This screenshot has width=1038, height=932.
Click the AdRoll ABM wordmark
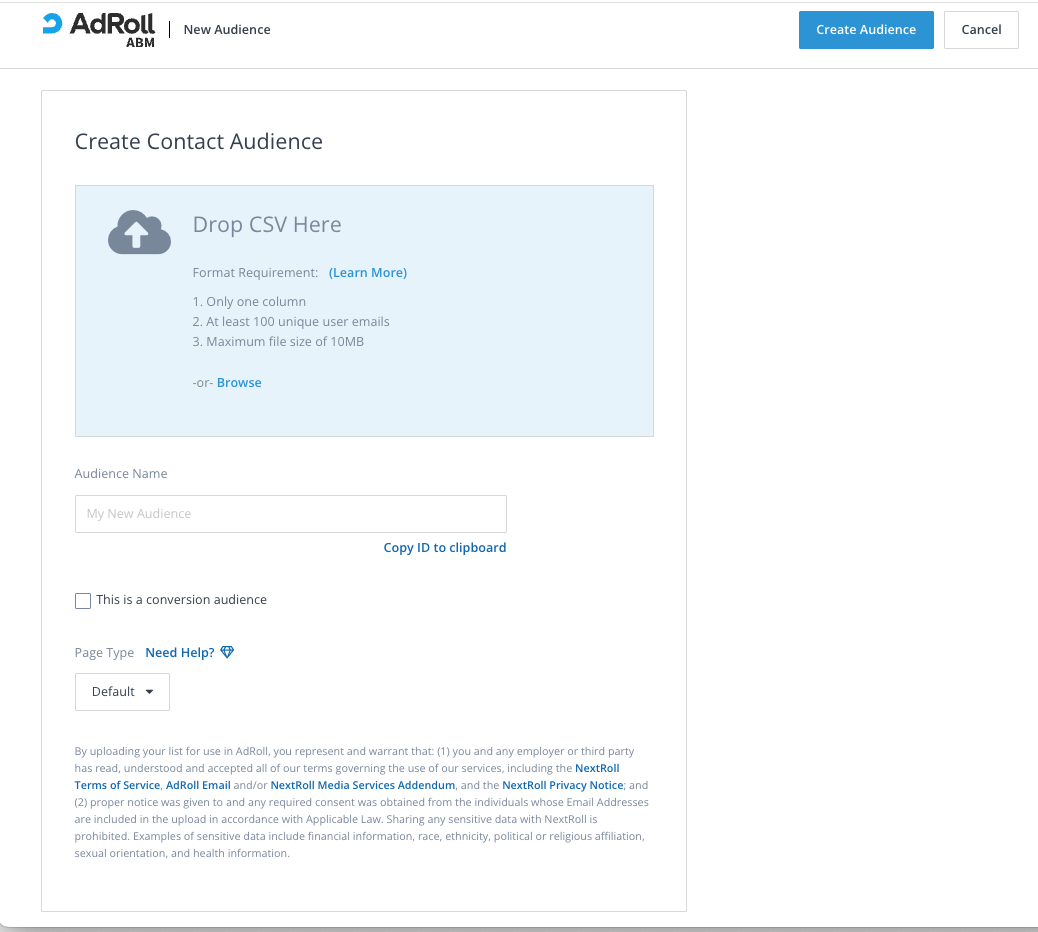[112, 29]
